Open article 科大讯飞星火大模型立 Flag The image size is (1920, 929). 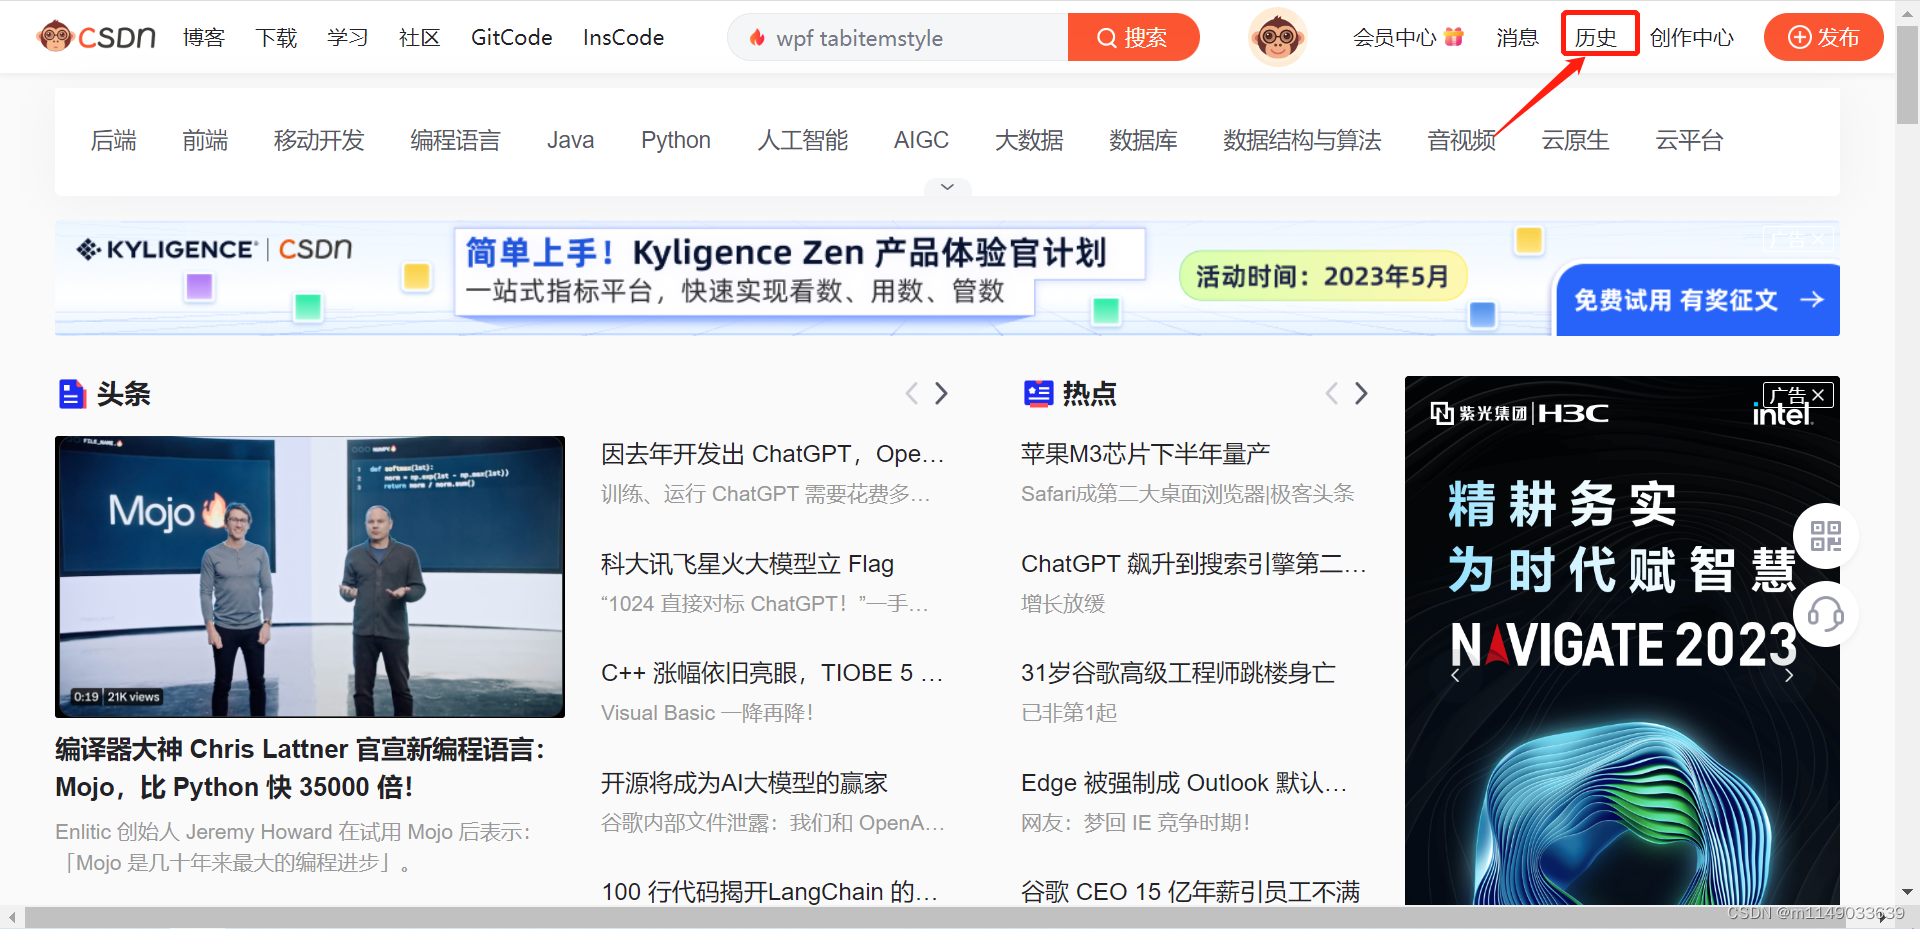747,564
